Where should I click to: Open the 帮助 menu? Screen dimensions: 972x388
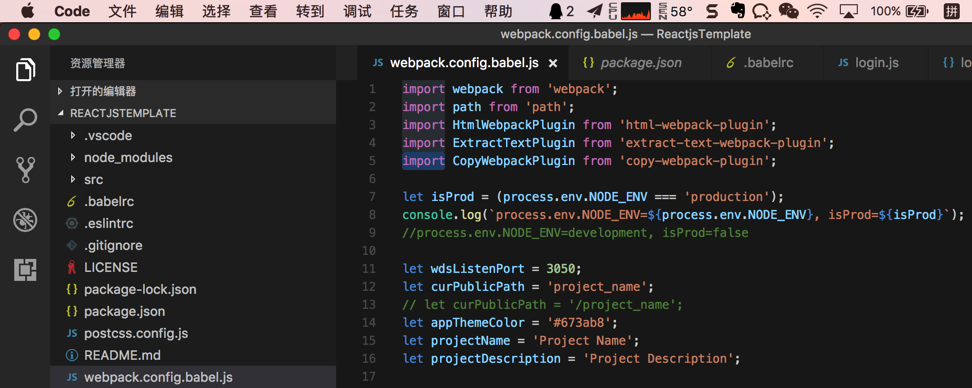[498, 11]
